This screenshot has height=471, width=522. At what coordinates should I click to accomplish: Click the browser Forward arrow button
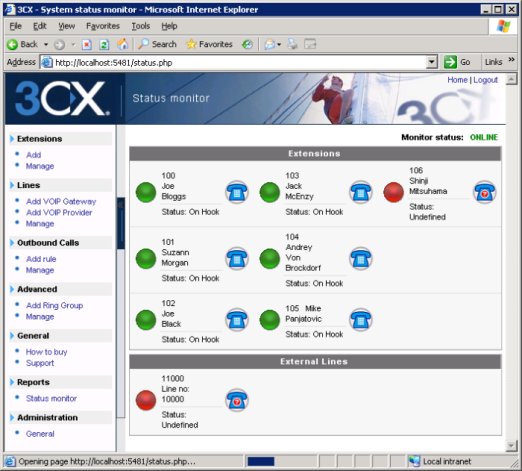pos(59,44)
